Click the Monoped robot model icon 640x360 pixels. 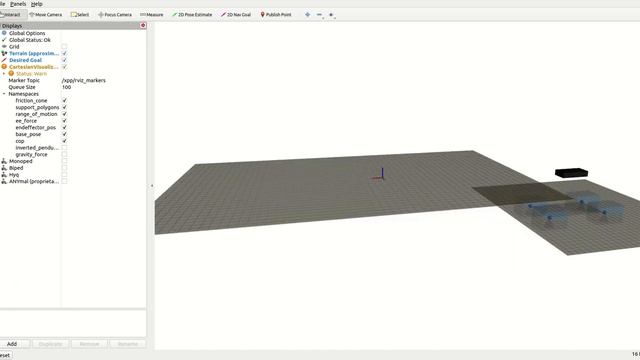[x=4, y=161]
